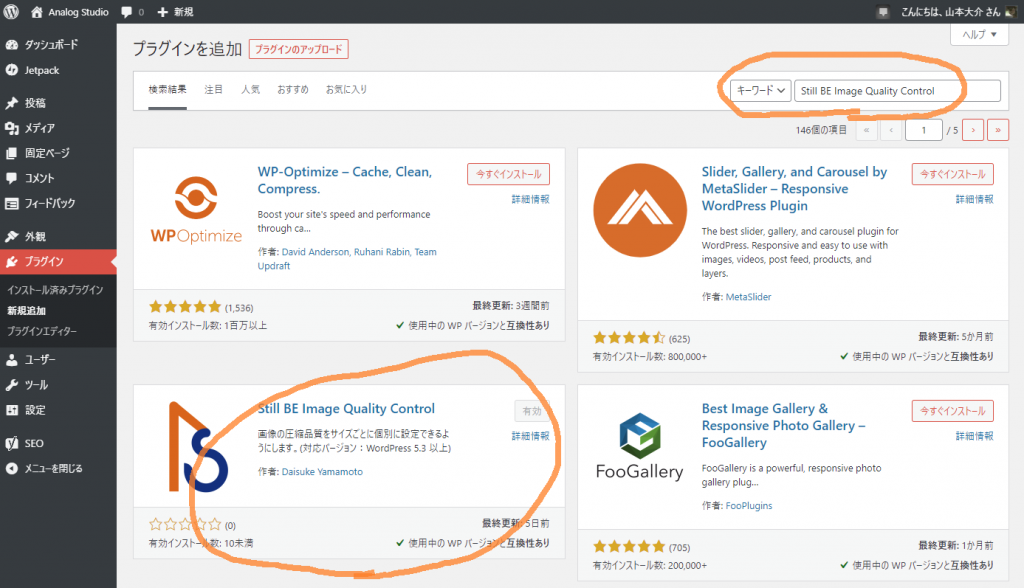Click the MetaSlider plugin logo
The width and height of the screenshot is (1024, 588).
[640, 210]
